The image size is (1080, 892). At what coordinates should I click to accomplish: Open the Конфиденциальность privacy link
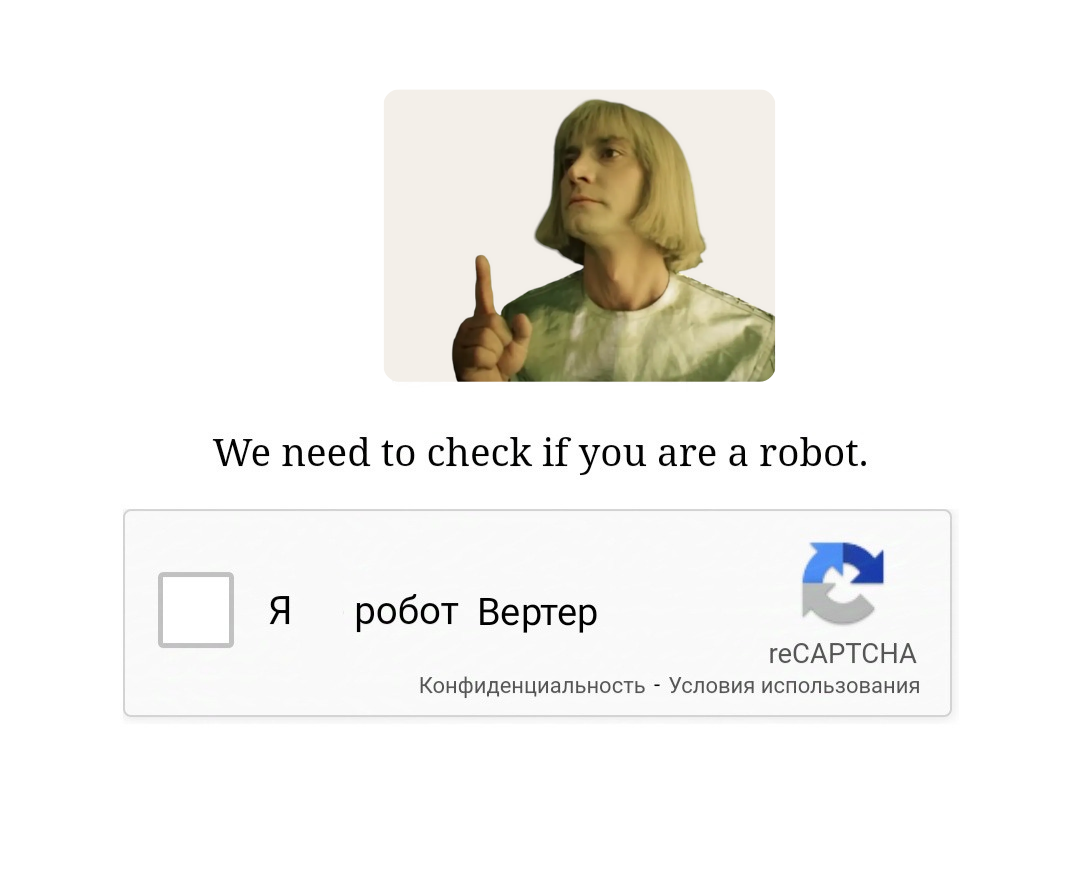click(532, 685)
